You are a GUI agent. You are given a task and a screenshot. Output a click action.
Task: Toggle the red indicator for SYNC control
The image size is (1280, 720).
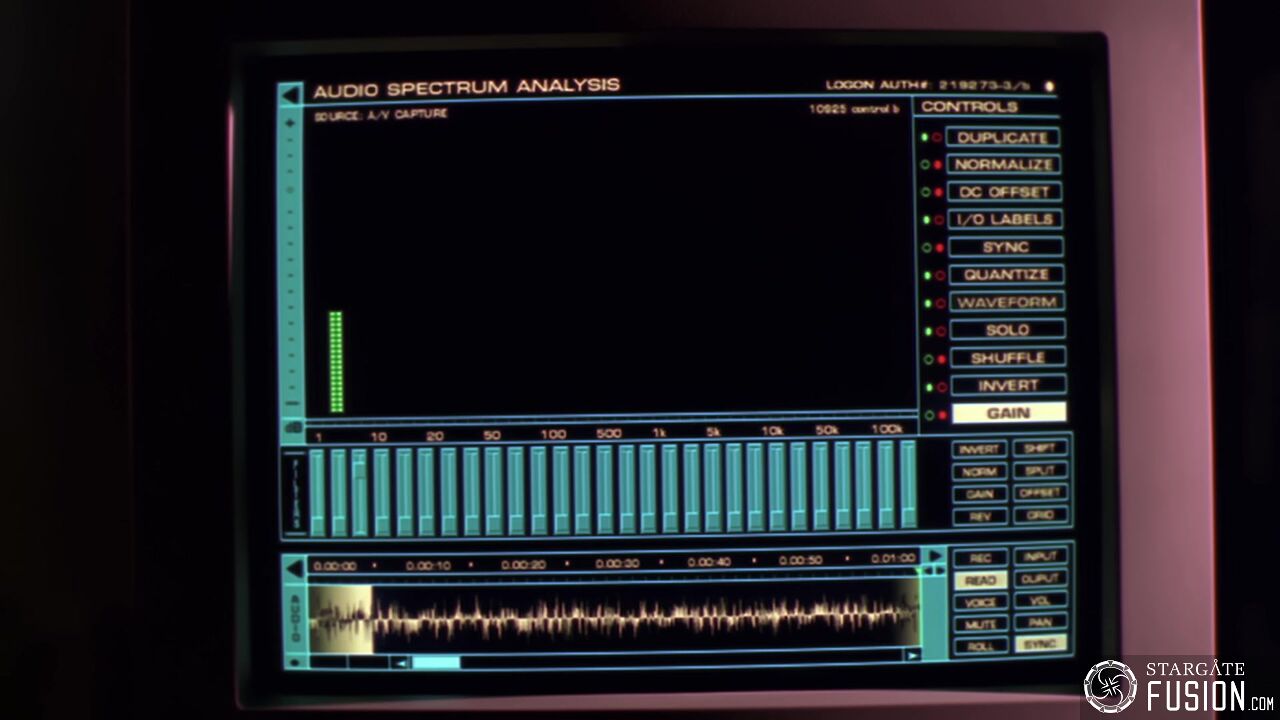pyautogui.click(x=940, y=247)
